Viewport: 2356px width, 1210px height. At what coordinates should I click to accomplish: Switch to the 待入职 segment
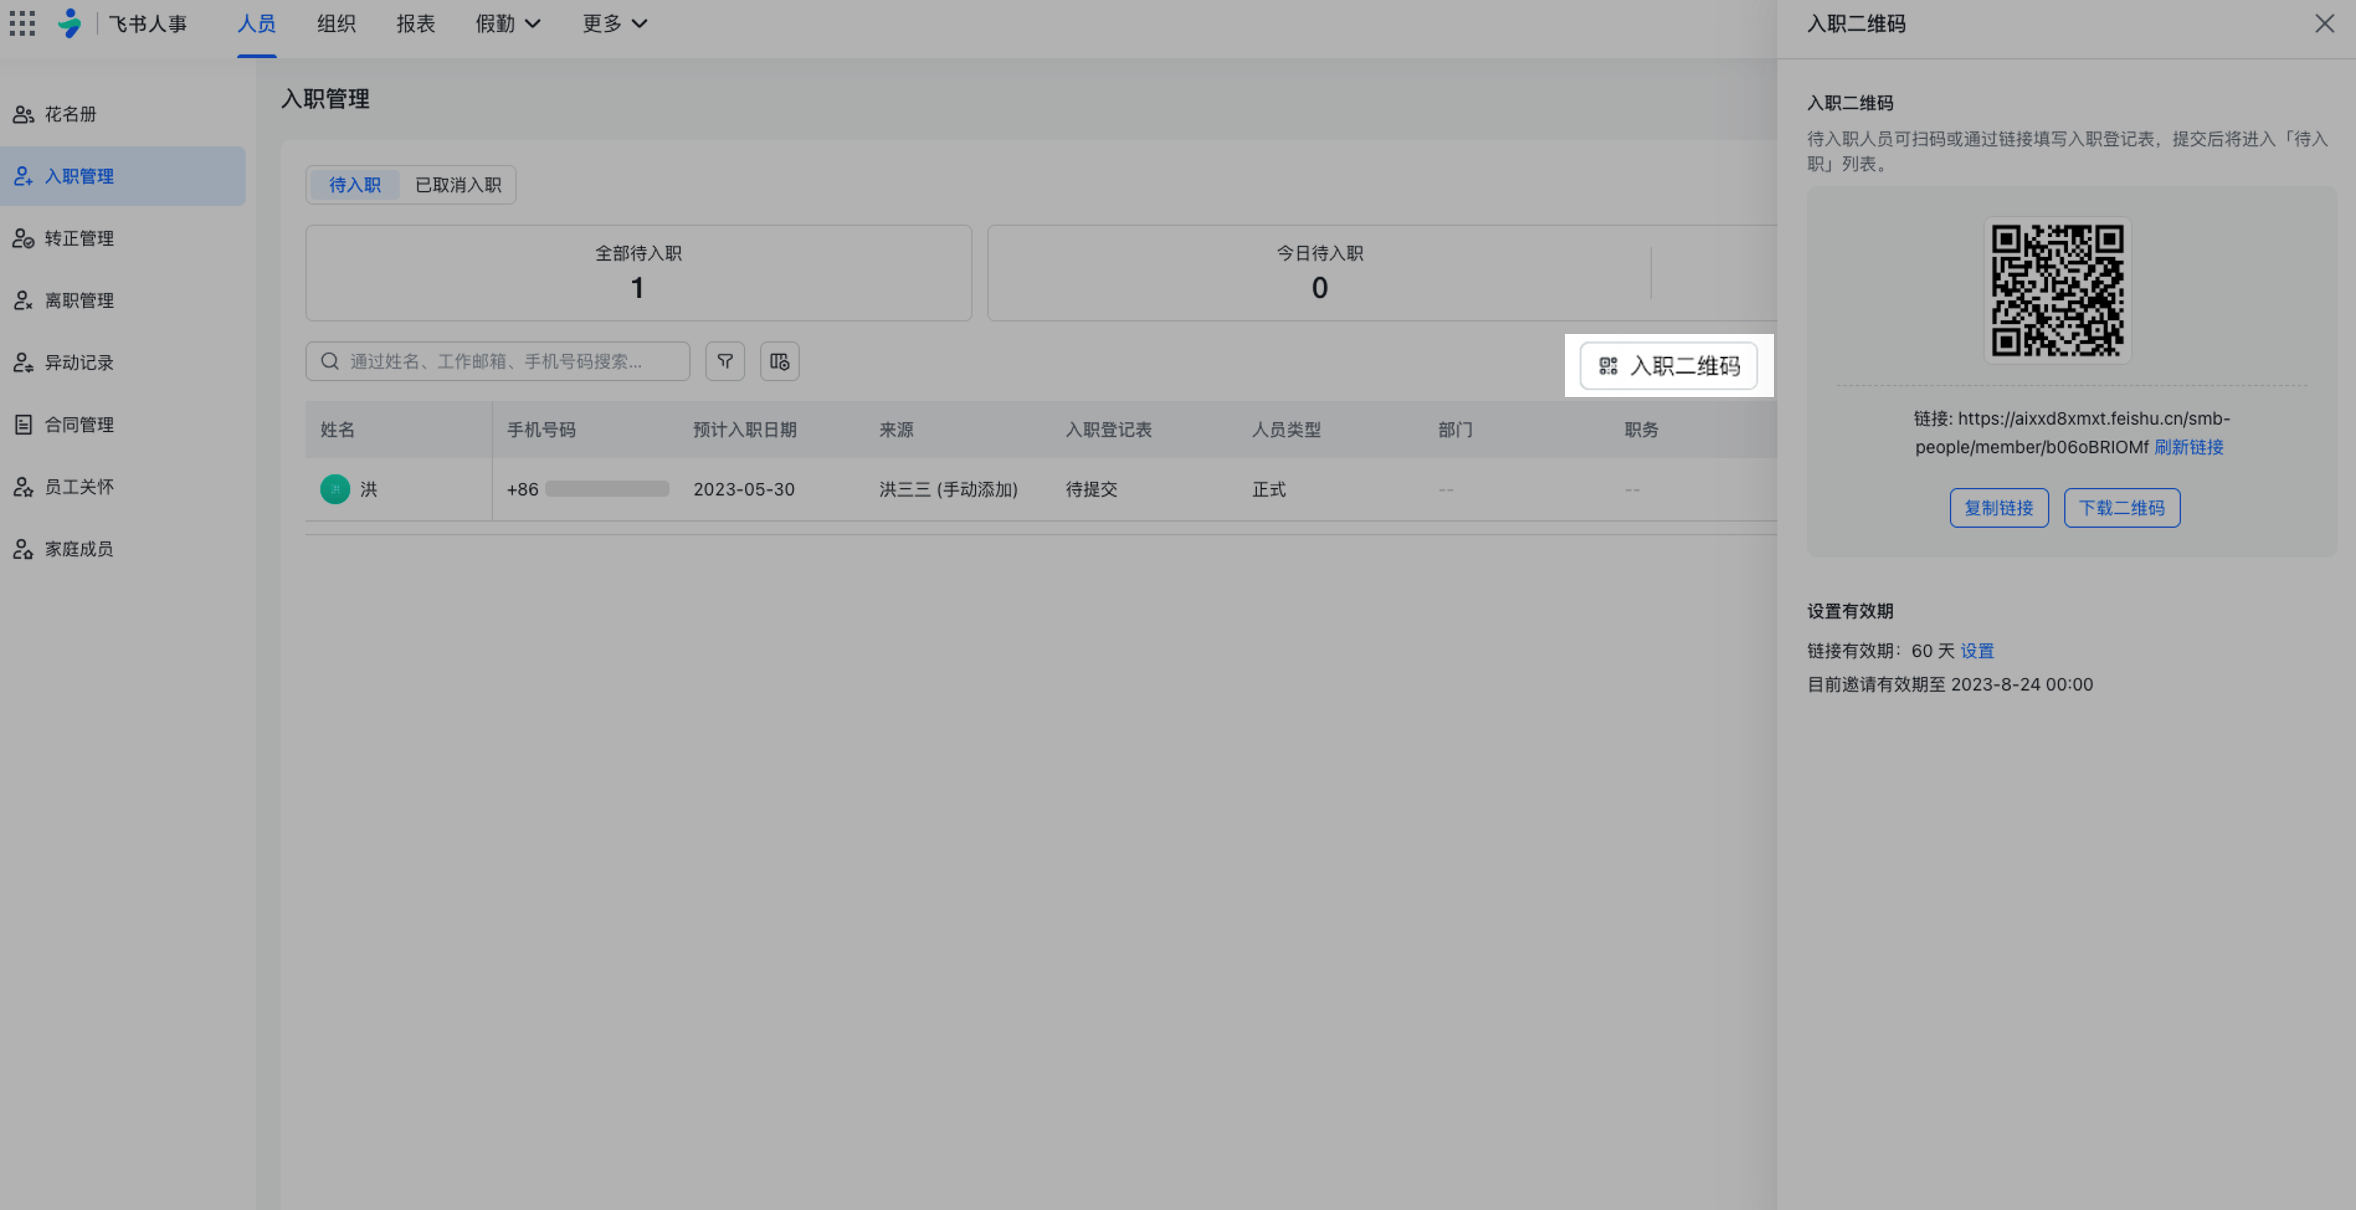[355, 185]
